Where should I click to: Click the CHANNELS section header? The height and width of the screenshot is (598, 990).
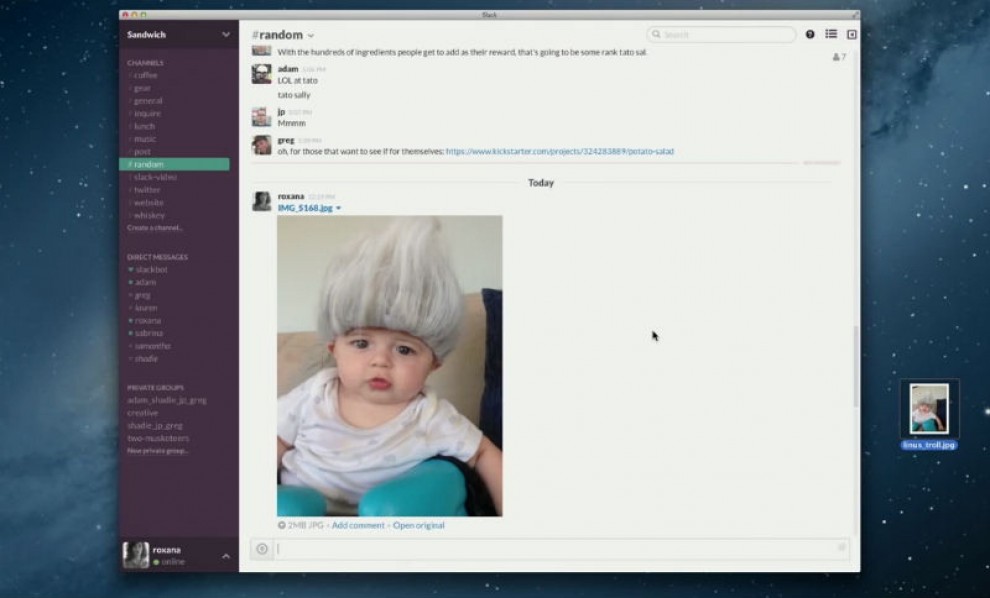[x=145, y=63]
